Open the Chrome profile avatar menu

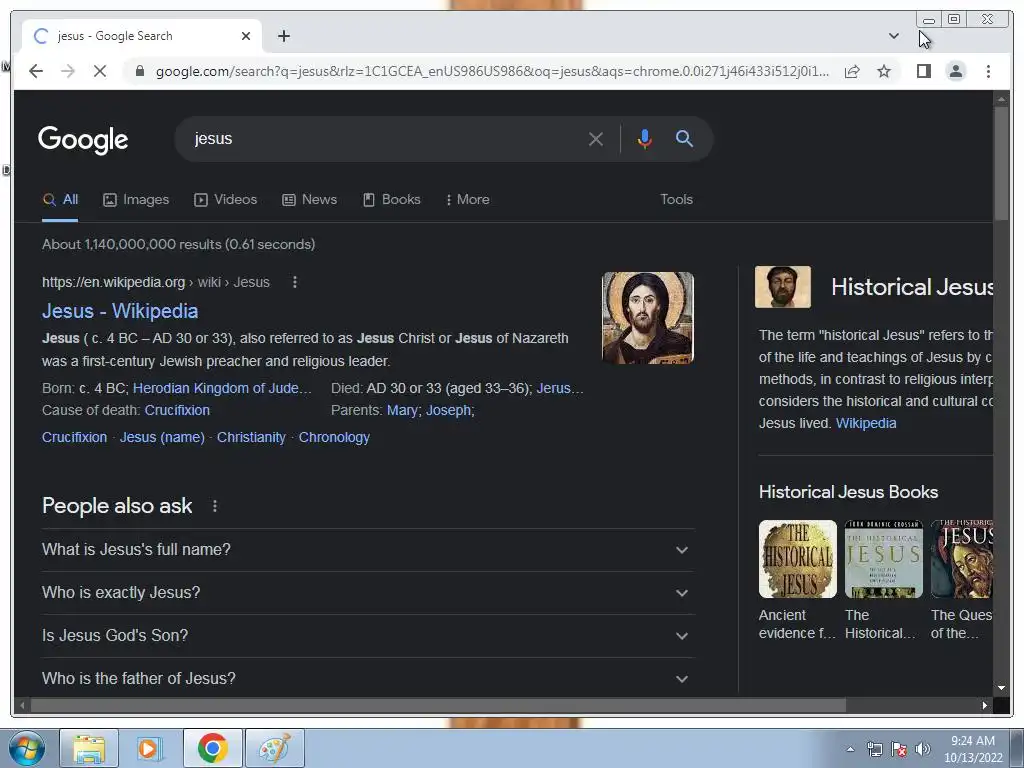pos(955,71)
